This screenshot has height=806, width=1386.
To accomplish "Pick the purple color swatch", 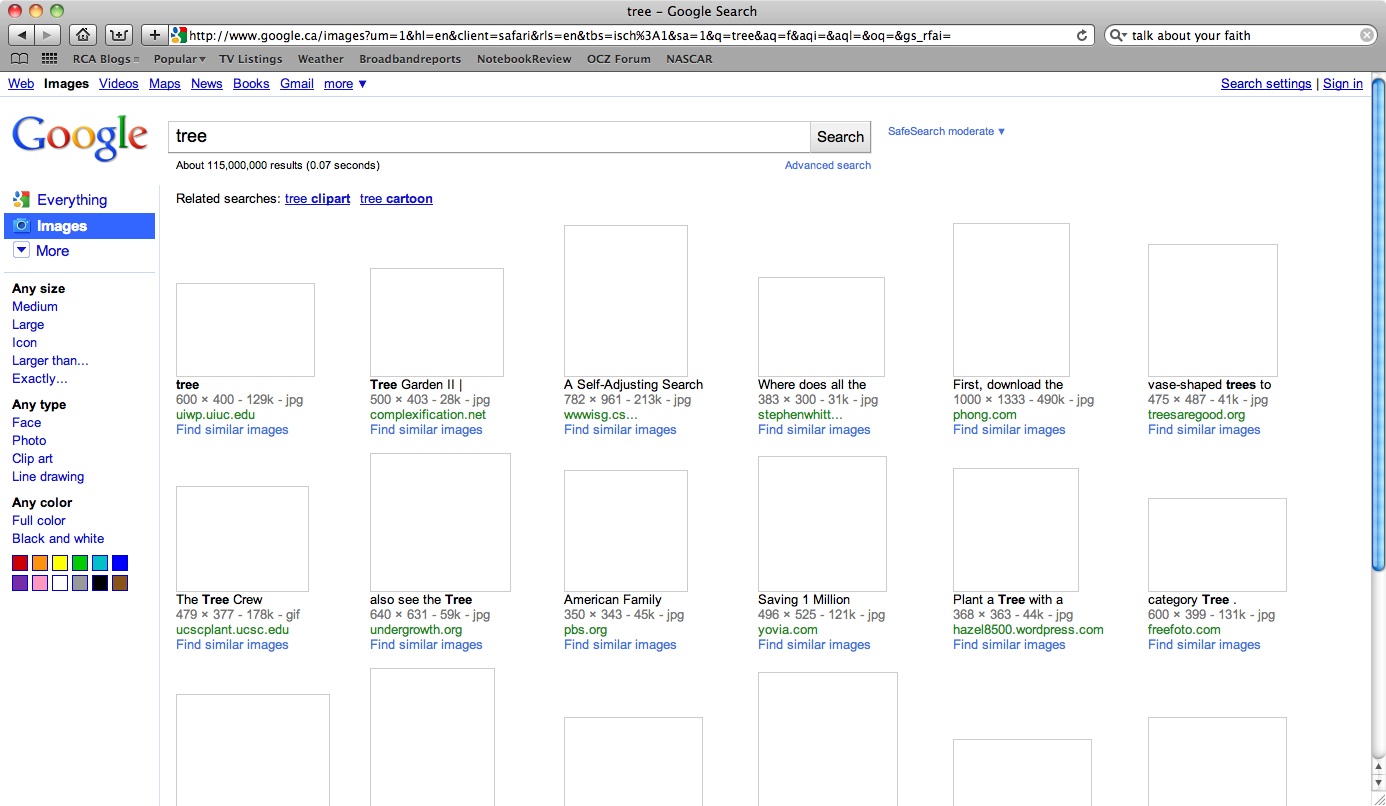I will coord(20,583).
